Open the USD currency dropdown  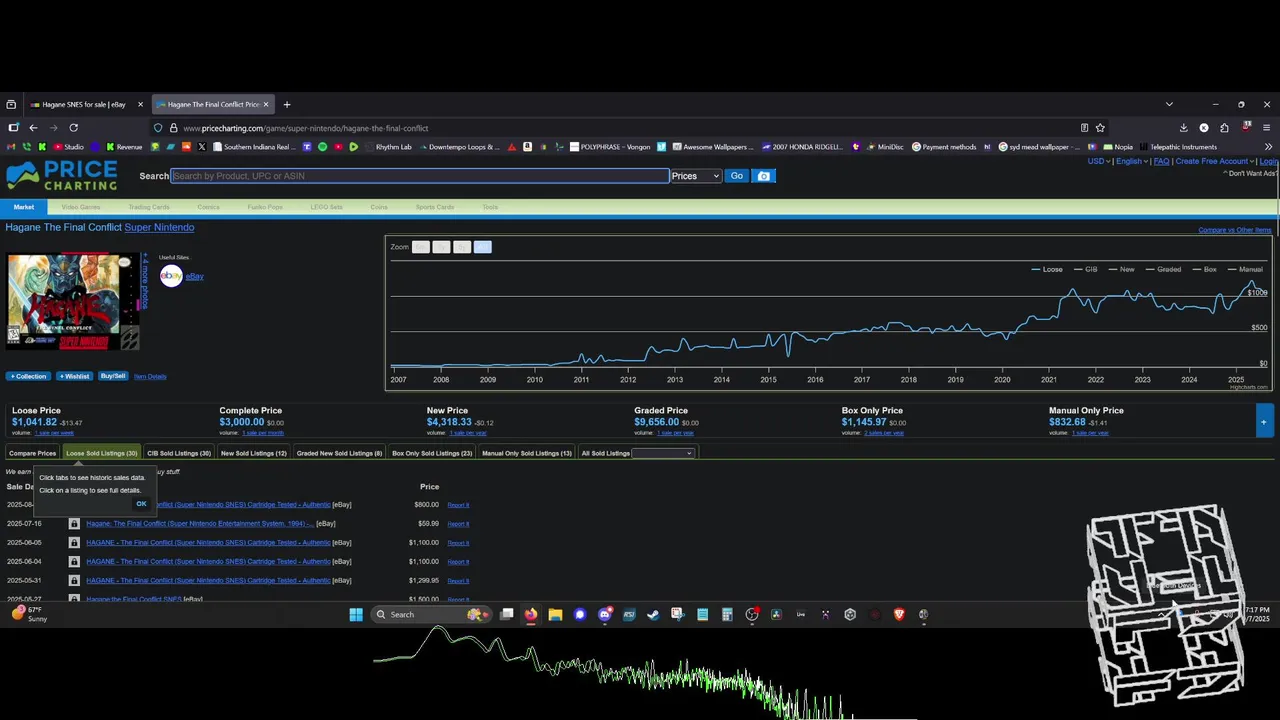click(1099, 161)
